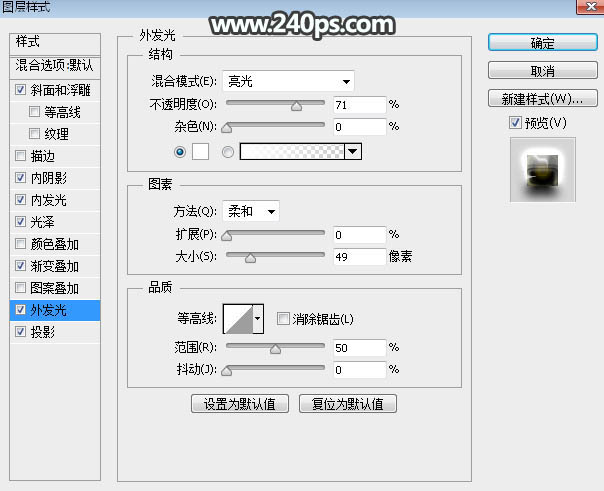This screenshot has height=491, width=604.
Task: Toggle the 投影 checkbox
Action: [20, 332]
